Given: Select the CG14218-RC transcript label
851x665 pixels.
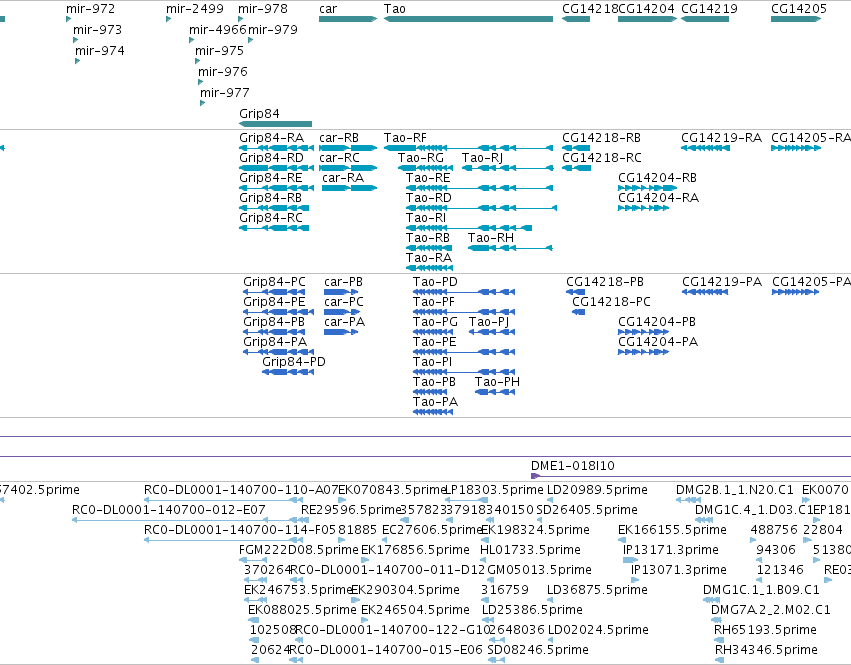Looking at the screenshot, I should click(602, 157).
